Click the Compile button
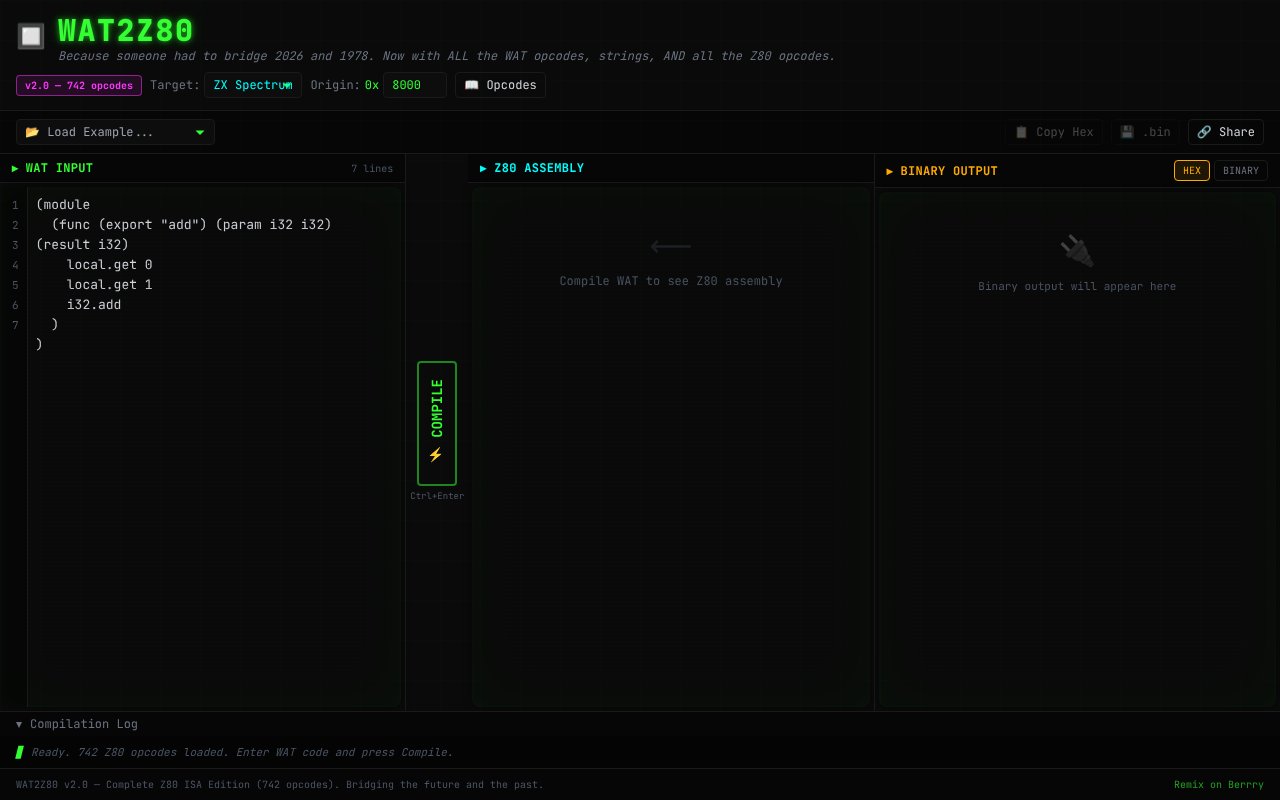Image resolution: width=1280 pixels, height=800 pixels. (x=437, y=423)
